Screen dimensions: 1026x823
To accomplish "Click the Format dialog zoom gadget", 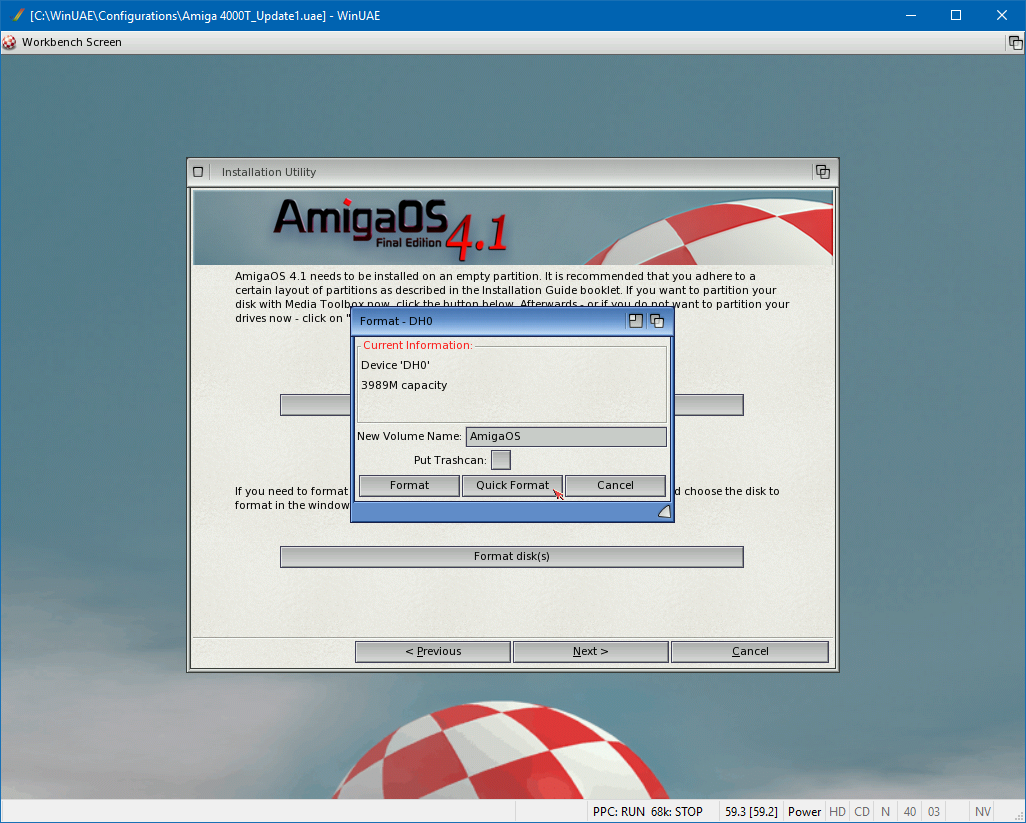I will point(635,321).
